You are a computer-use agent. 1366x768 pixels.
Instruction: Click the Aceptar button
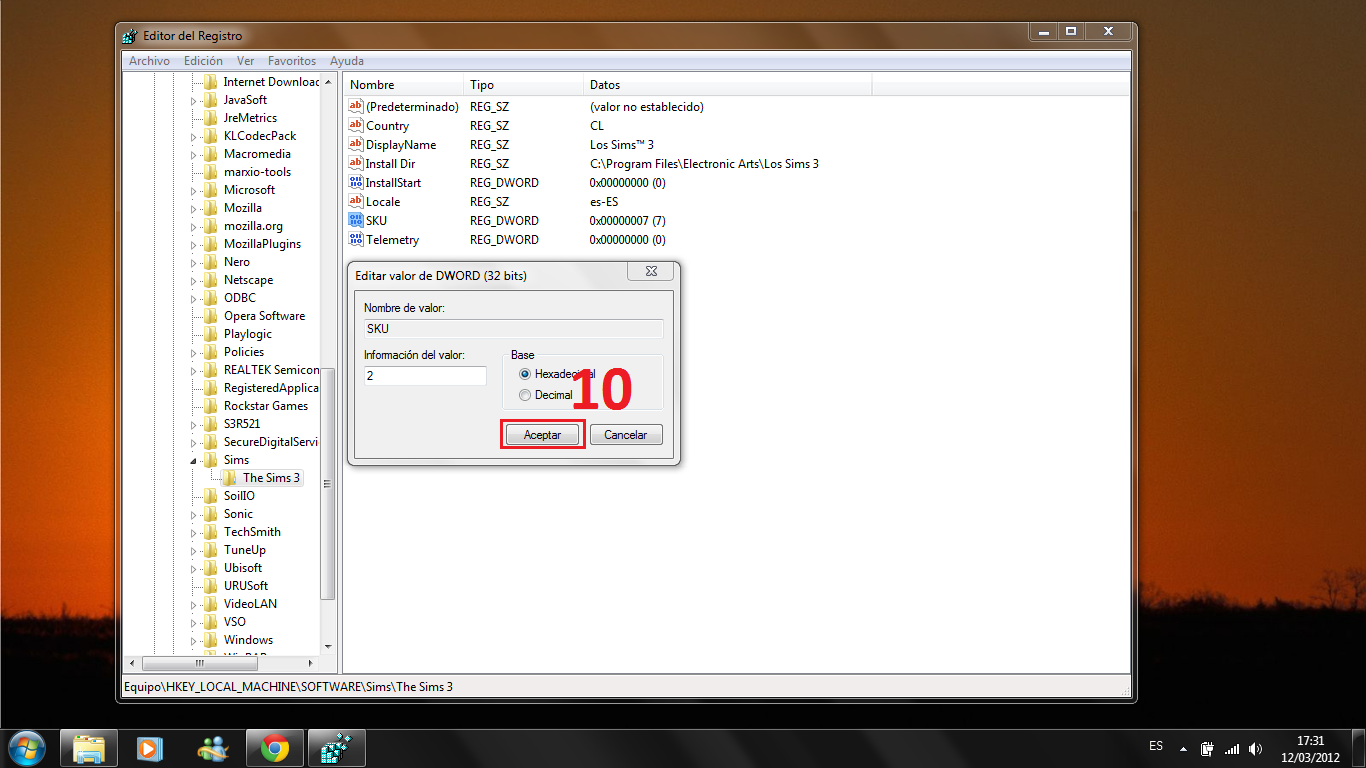pos(542,435)
